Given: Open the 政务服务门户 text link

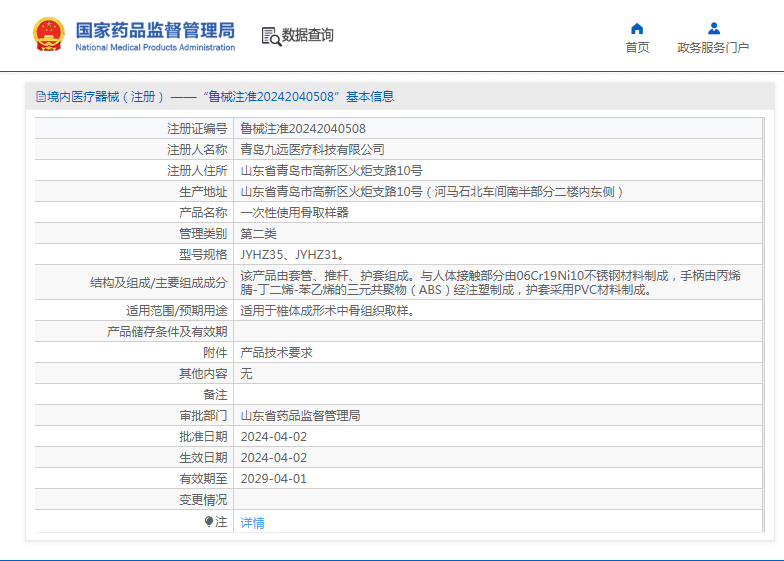Looking at the screenshot, I should 713,47.
